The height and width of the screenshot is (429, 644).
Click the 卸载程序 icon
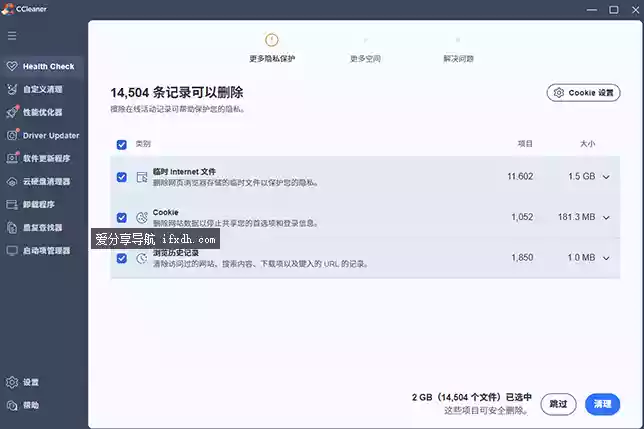pyautogui.click(x=12, y=204)
